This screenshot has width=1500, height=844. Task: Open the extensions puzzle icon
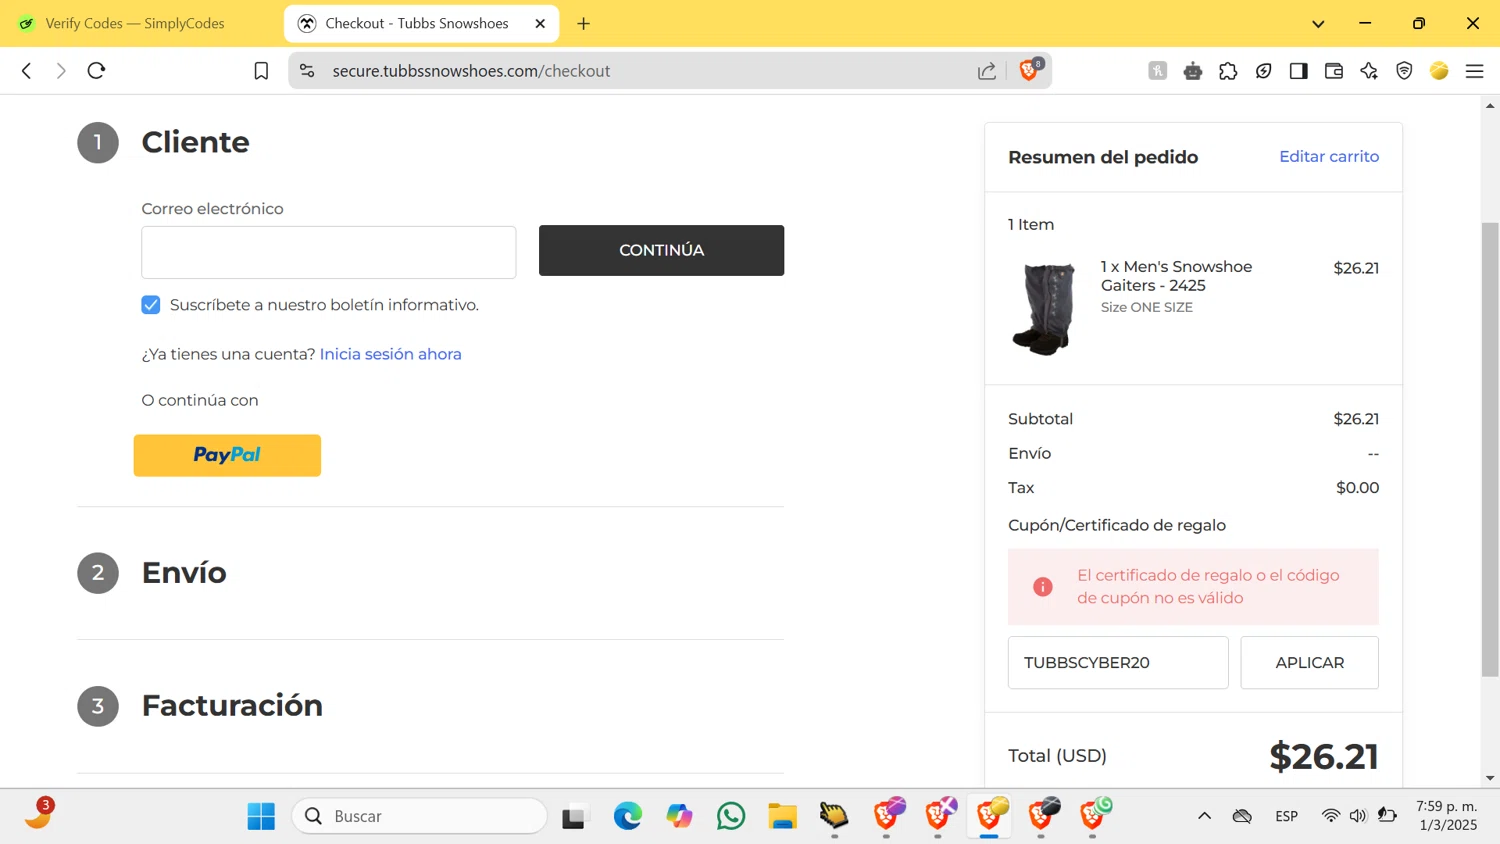pos(1228,71)
